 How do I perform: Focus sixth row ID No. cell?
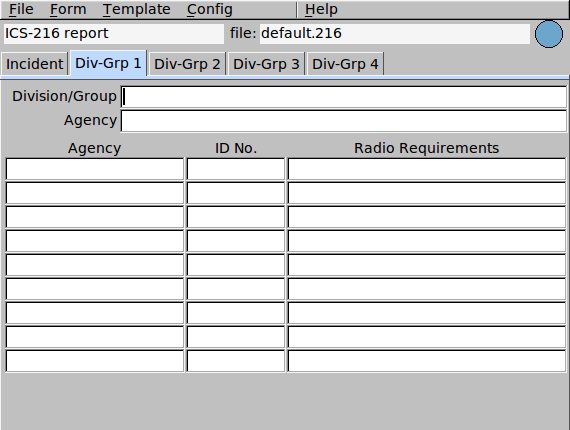tap(236, 289)
